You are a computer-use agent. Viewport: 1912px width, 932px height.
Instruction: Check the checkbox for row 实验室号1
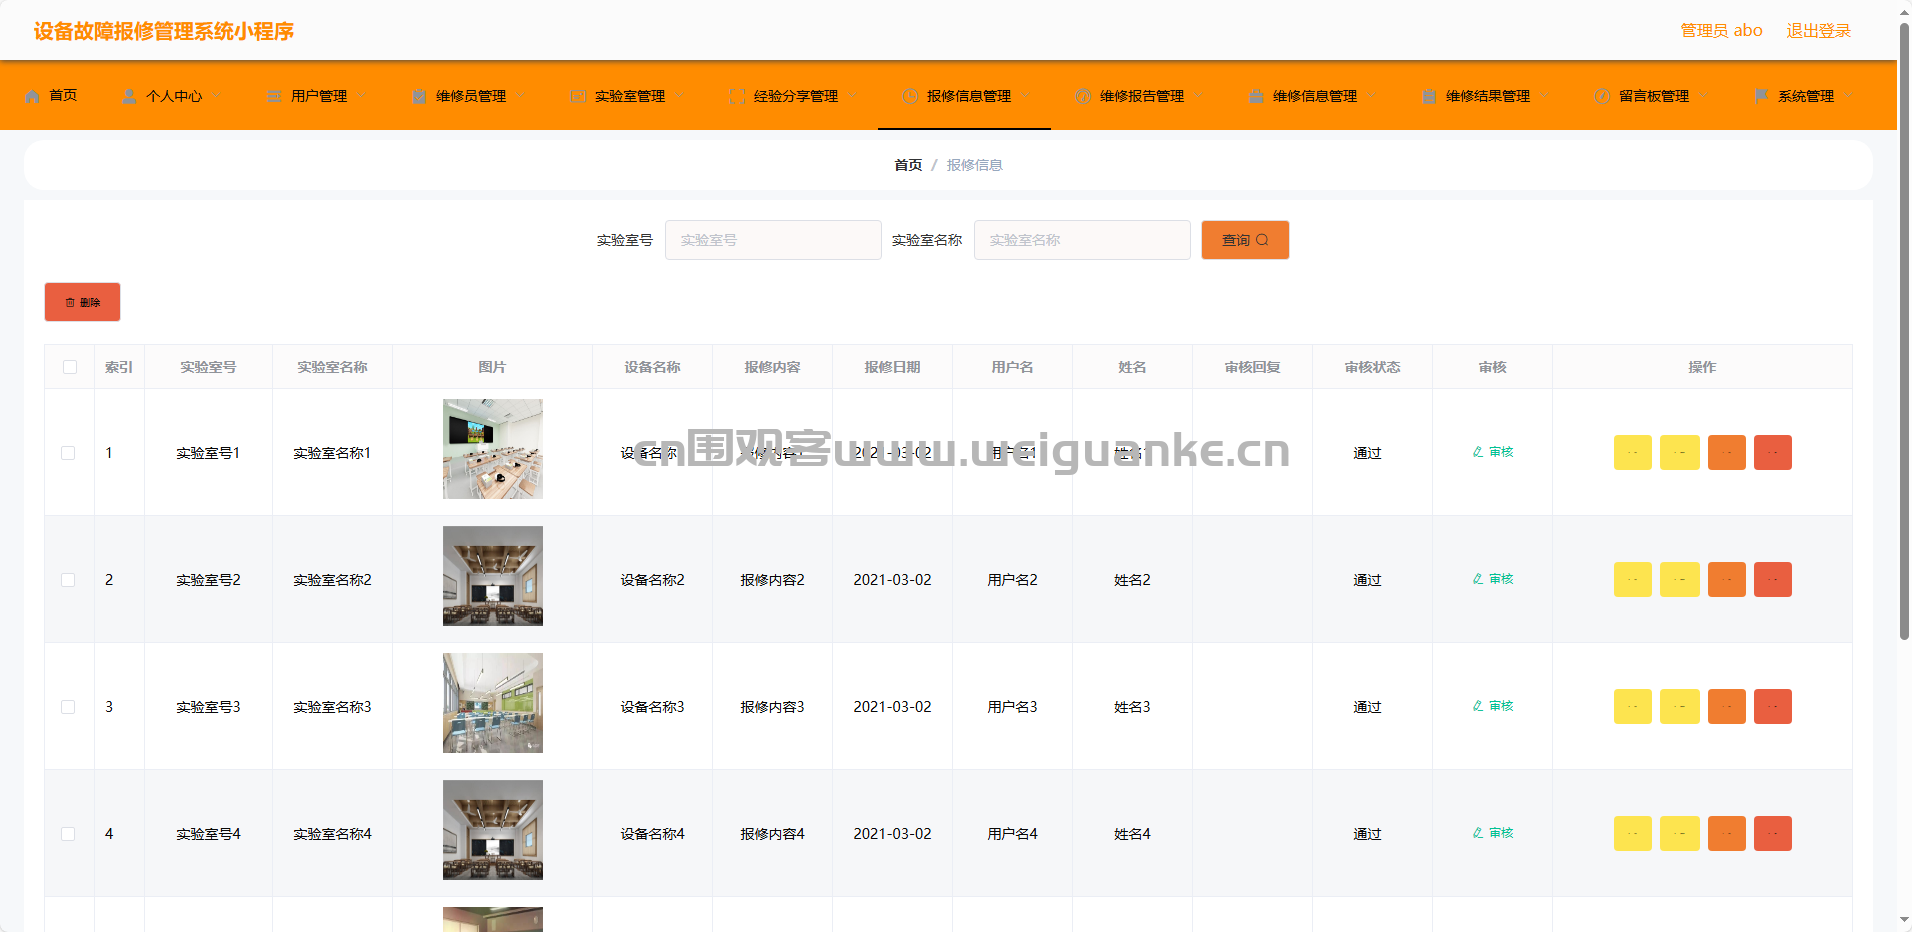coord(68,453)
